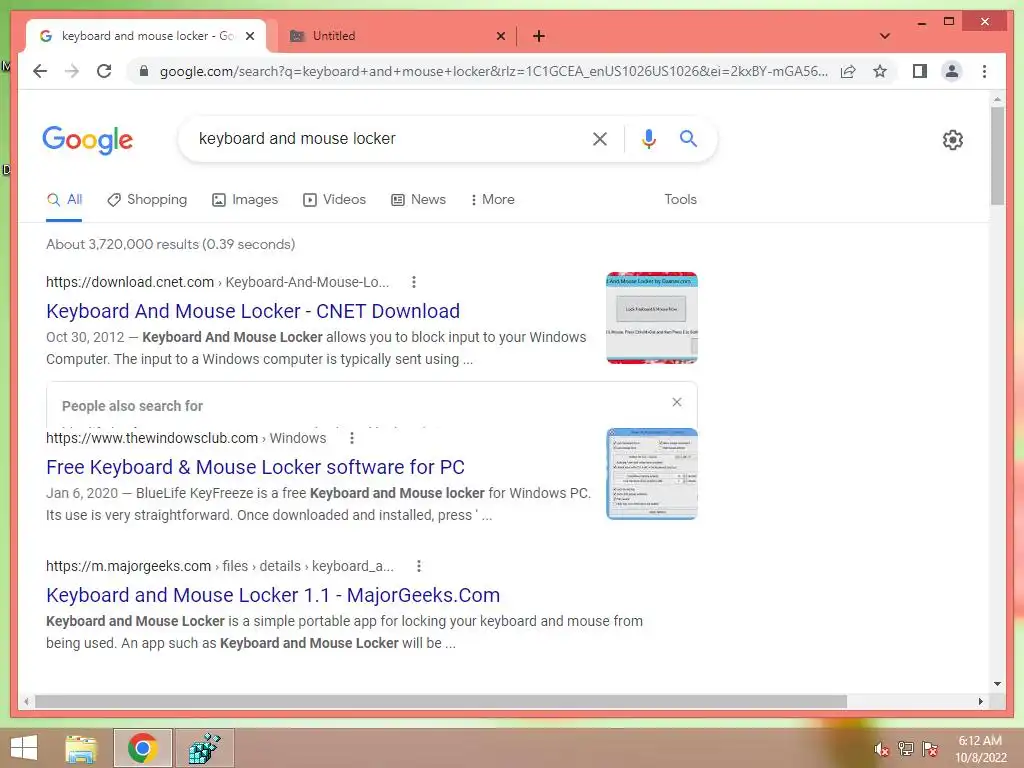
Task: Bookmark this page with the star
Action: pos(880,71)
